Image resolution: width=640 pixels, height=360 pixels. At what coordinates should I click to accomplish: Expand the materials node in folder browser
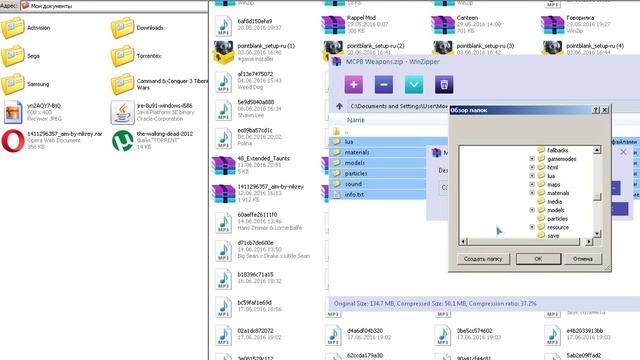(532, 193)
